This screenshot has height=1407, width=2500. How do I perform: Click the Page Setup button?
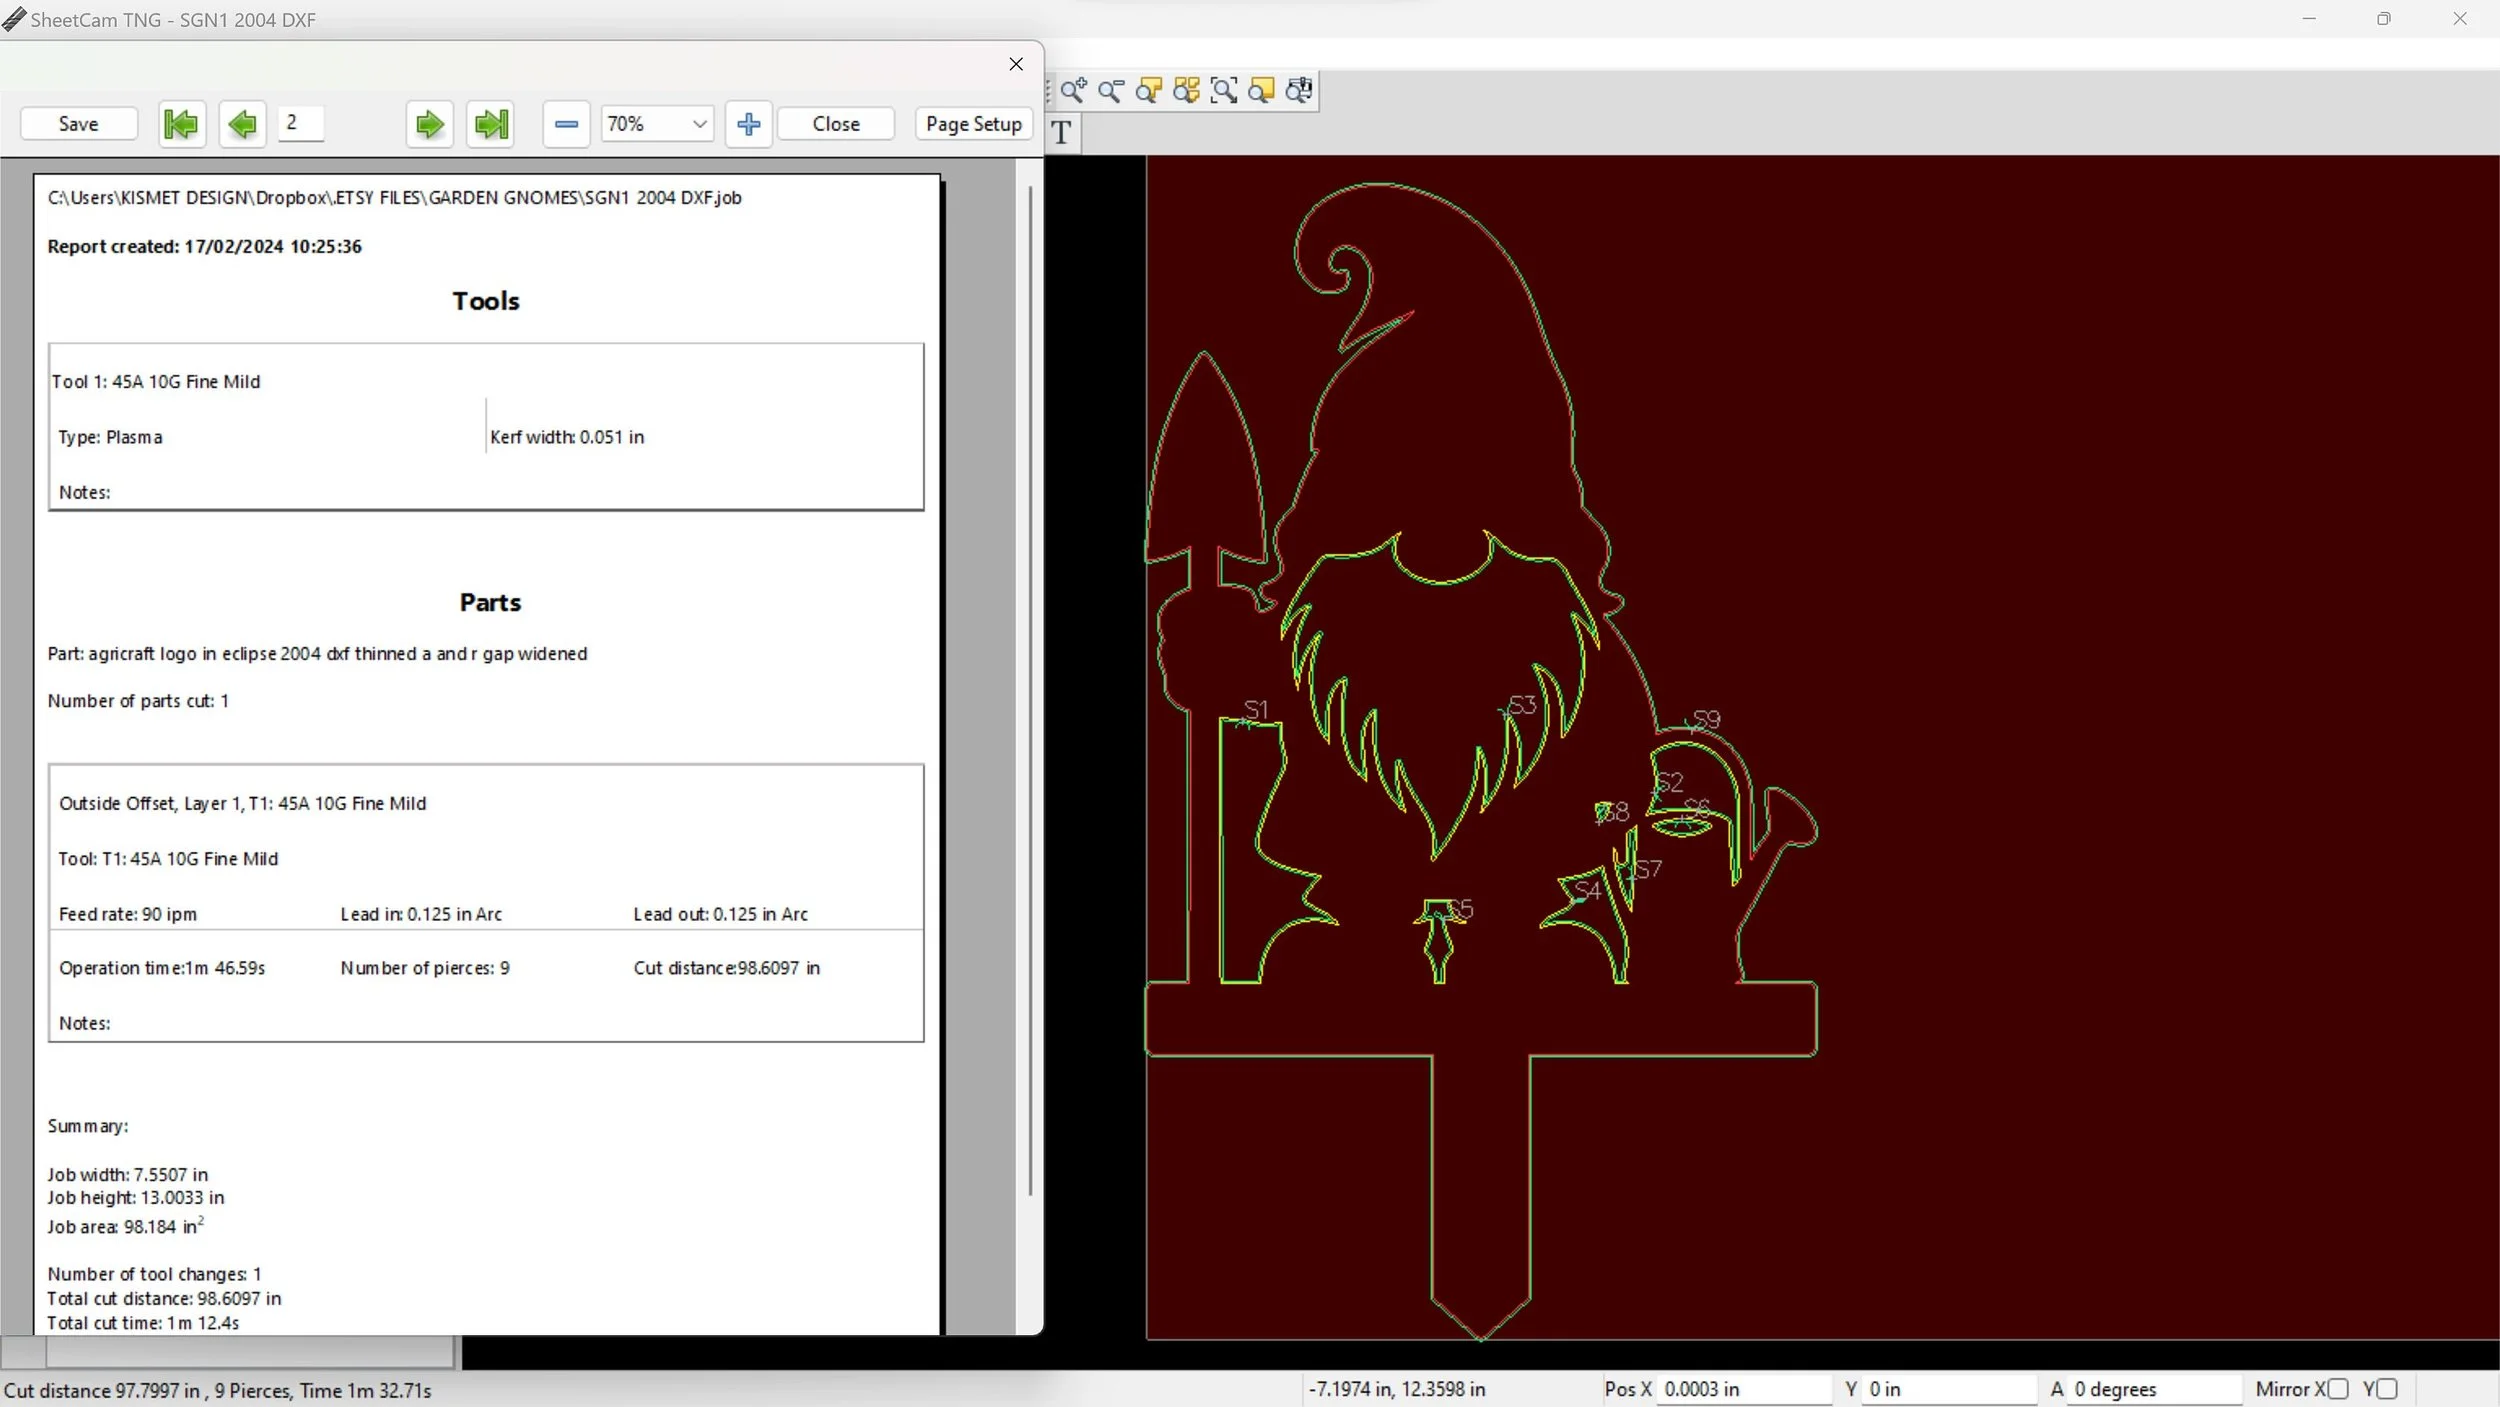973,124
